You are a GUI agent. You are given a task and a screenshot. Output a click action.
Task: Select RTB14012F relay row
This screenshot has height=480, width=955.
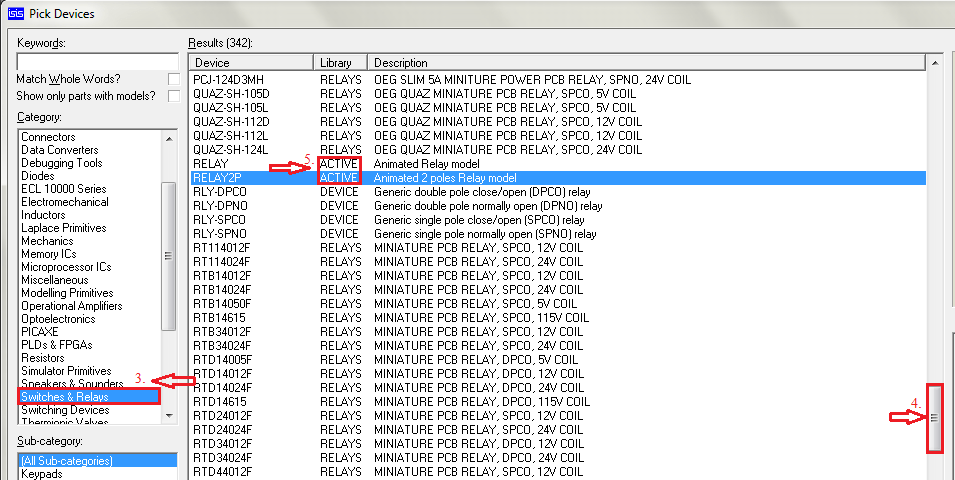pos(557,276)
